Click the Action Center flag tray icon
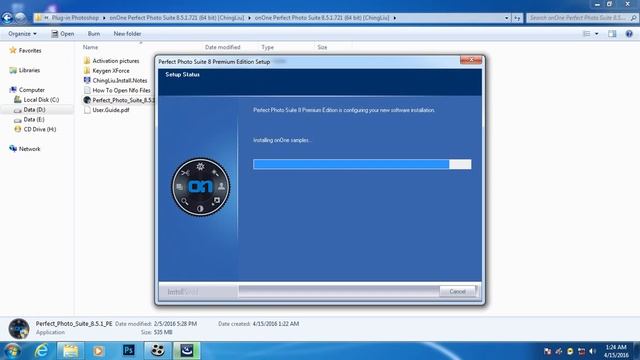This screenshot has width=640, height=360. tap(548, 351)
